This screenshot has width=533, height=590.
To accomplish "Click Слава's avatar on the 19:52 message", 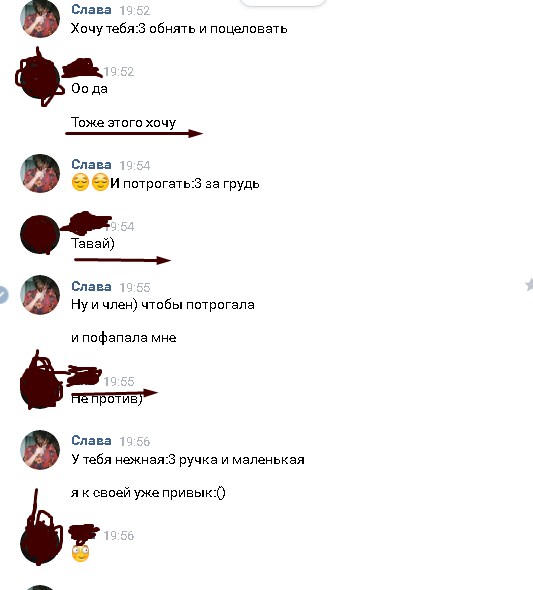I will point(40,18).
